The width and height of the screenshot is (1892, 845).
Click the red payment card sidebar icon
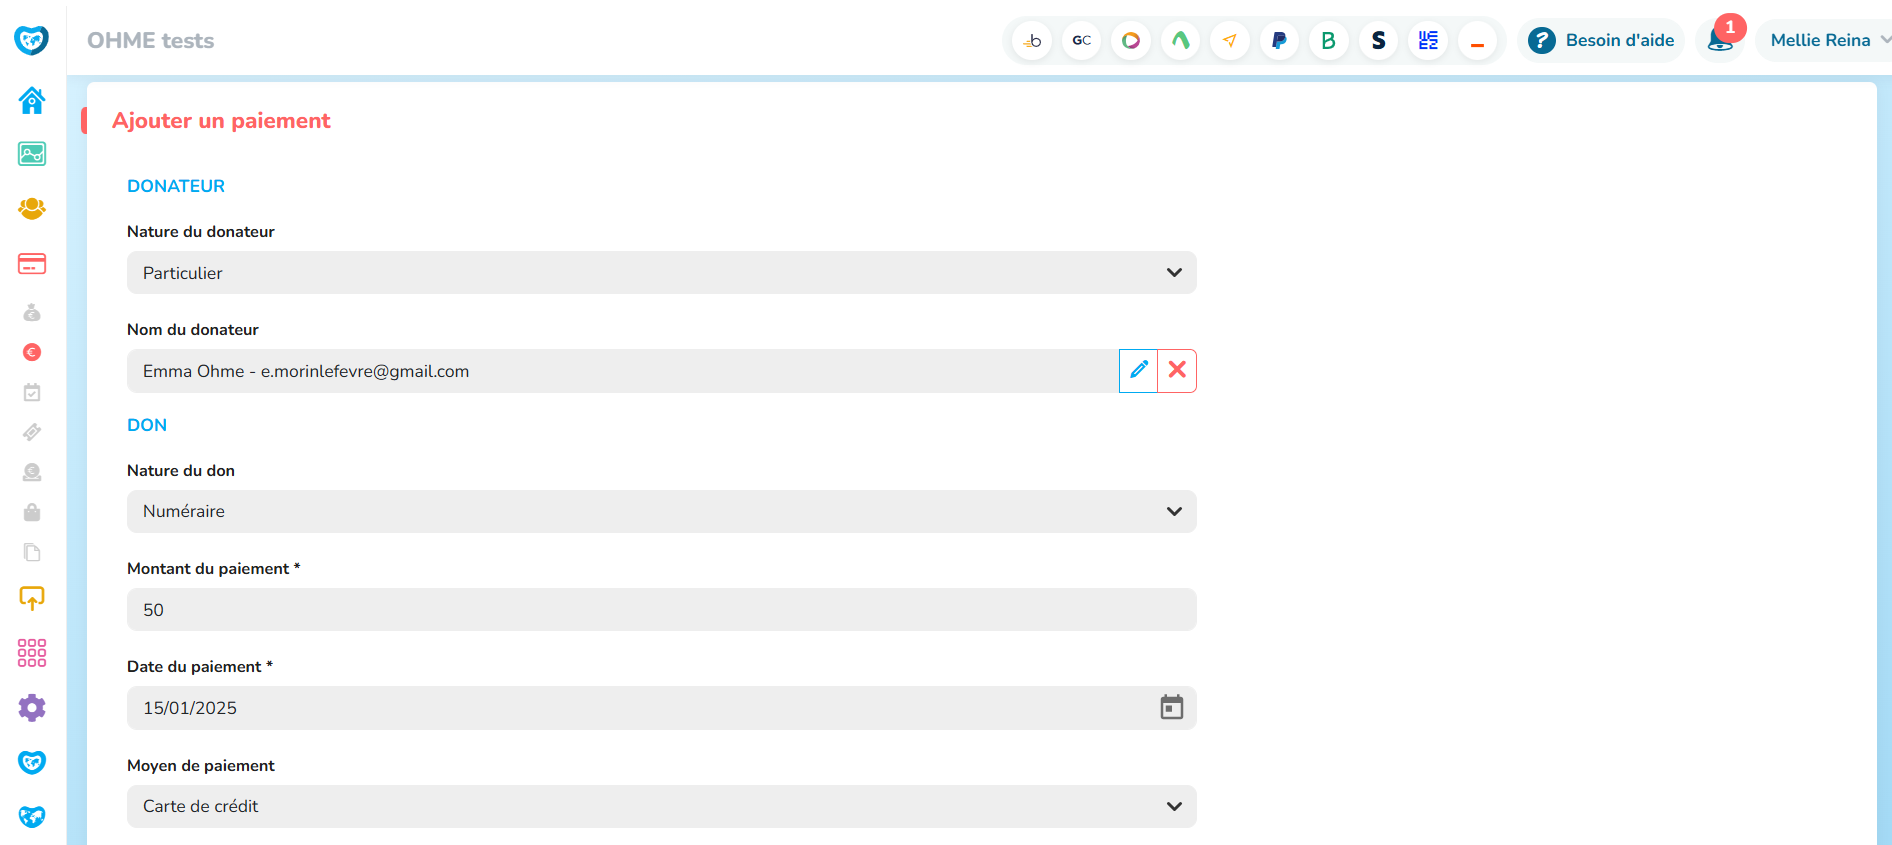coord(32,264)
